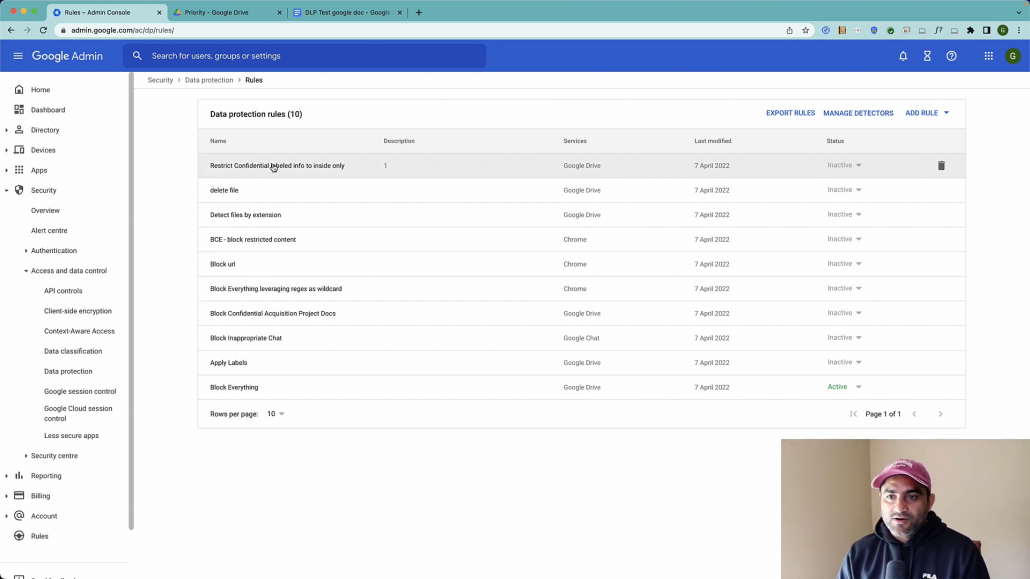Open the tasks hourglass icon

(927, 56)
